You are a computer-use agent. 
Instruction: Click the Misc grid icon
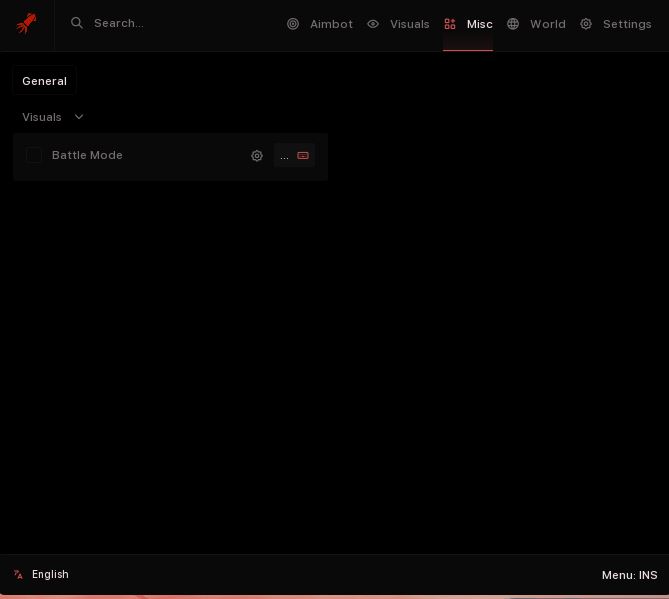tap(450, 24)
